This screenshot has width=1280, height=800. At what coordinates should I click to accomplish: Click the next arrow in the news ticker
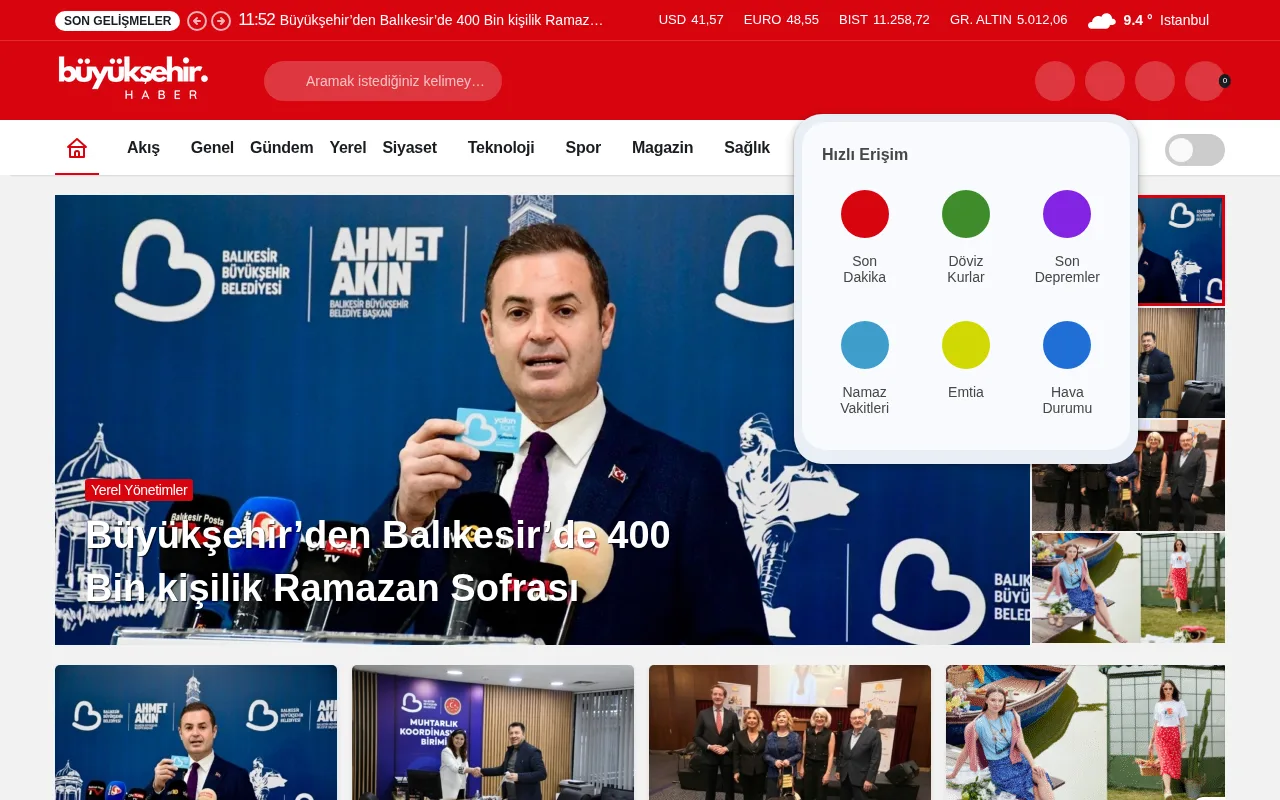click(x=220, y=19)
